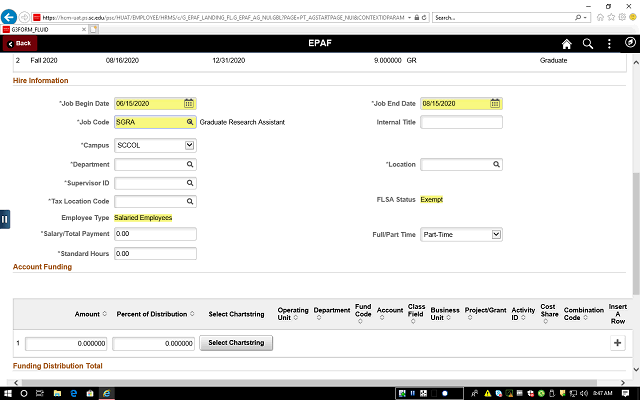Image resolution: width=640 pixels, height=400 pixels.
Task: Click the Tax Location Code lookup magnifier
Action: (x=190, y=201)
